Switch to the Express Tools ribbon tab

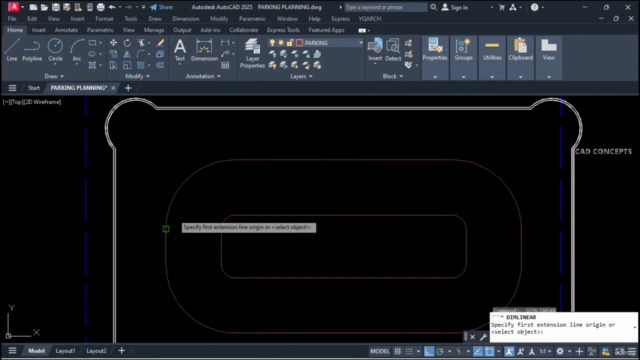point(283,30)
